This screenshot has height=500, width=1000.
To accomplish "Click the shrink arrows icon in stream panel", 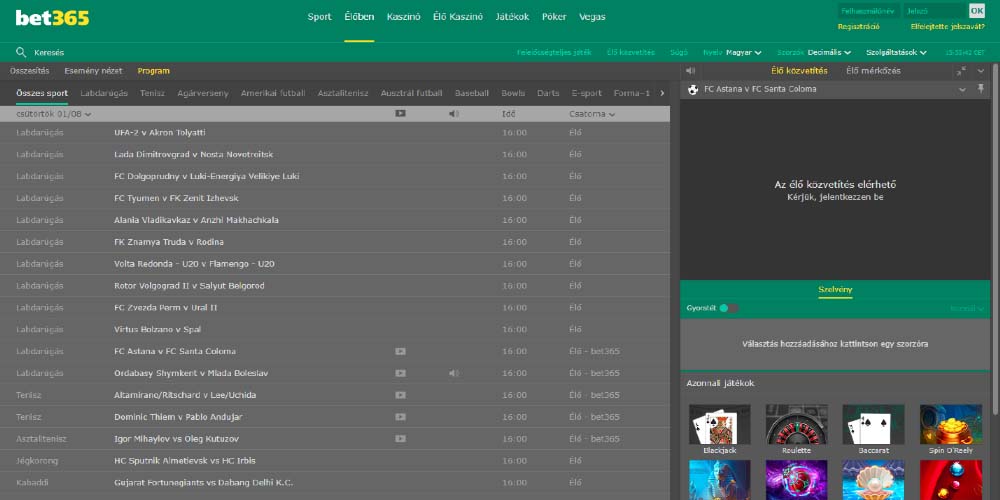I will 961,71.
